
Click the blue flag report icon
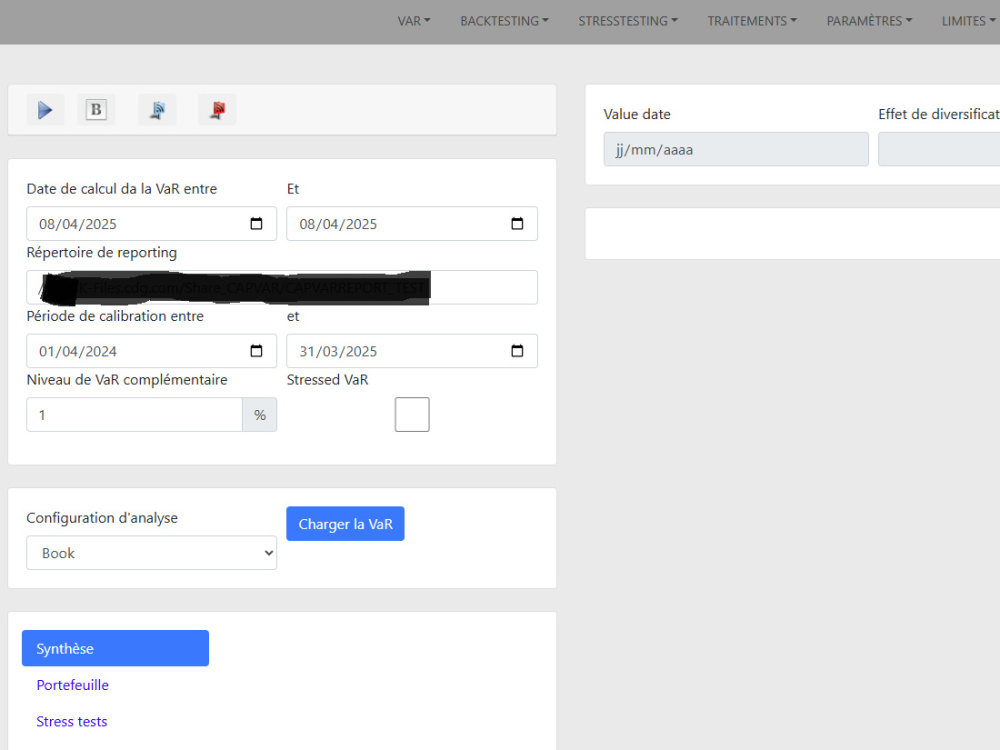click(158, 110)
